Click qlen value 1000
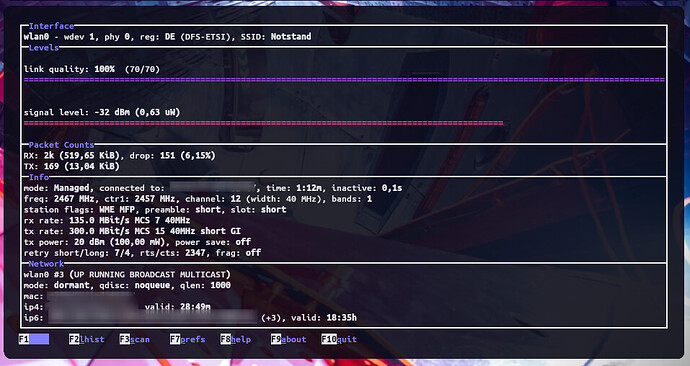690x366 pixels. coord(220,285)
